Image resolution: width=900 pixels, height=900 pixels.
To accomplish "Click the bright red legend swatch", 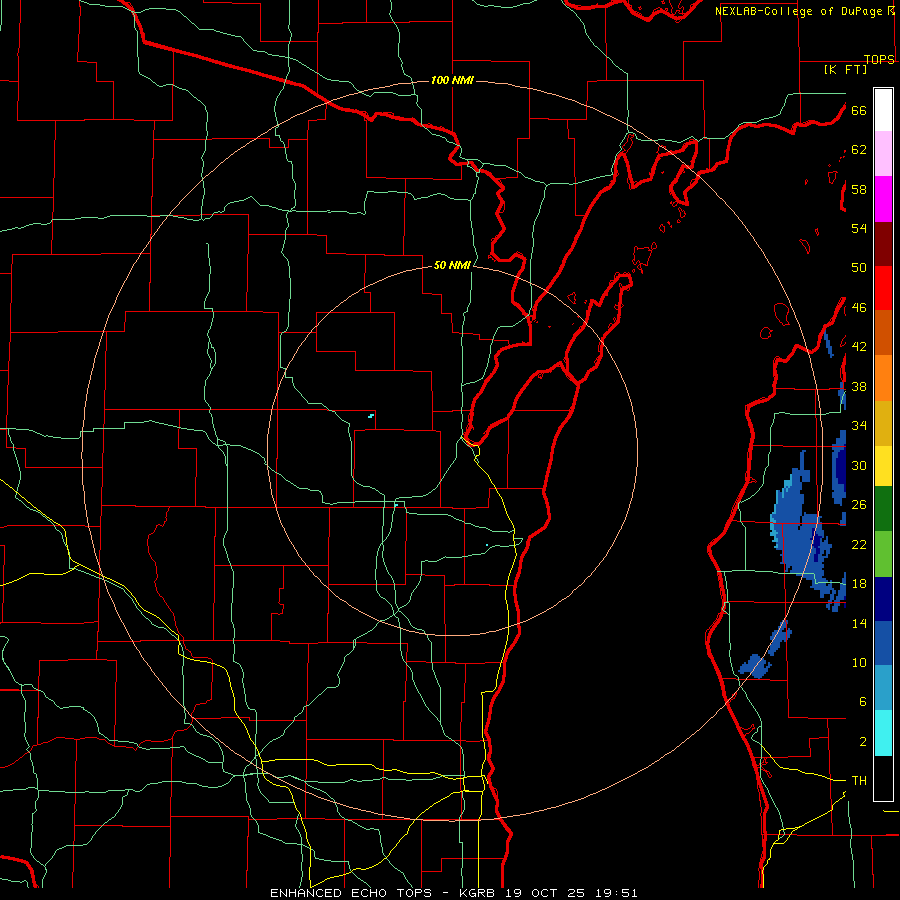I will [883, 288].
